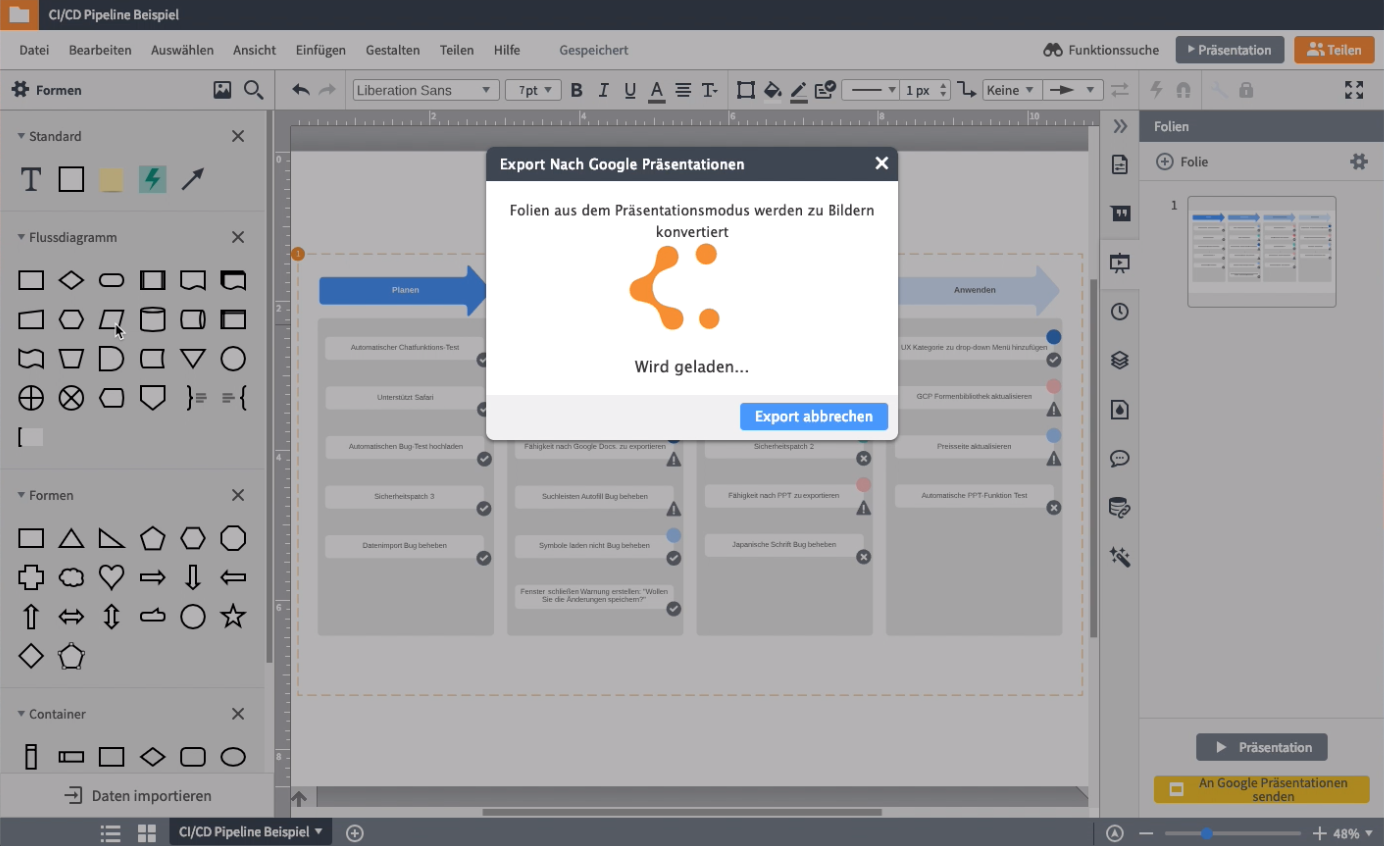1384x846 pixels.
Task: Select slide 1 thumbnail in Folien panel
Action: 1261,251
